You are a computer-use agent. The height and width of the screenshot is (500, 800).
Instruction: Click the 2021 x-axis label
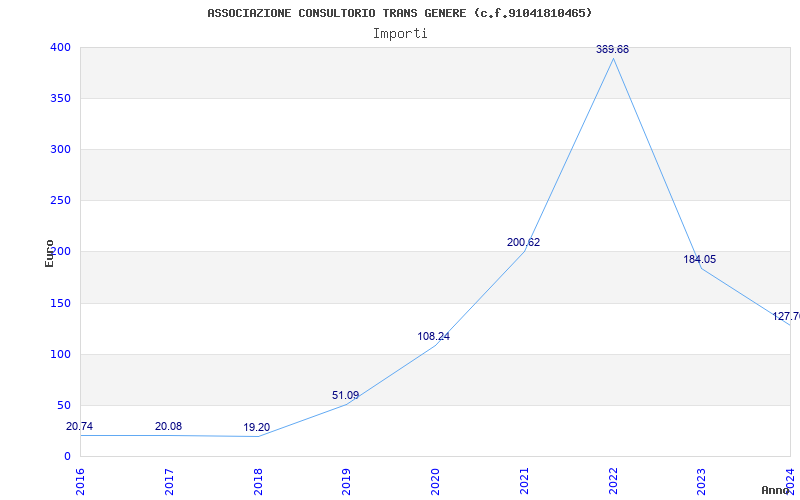[x=524, y=482]
